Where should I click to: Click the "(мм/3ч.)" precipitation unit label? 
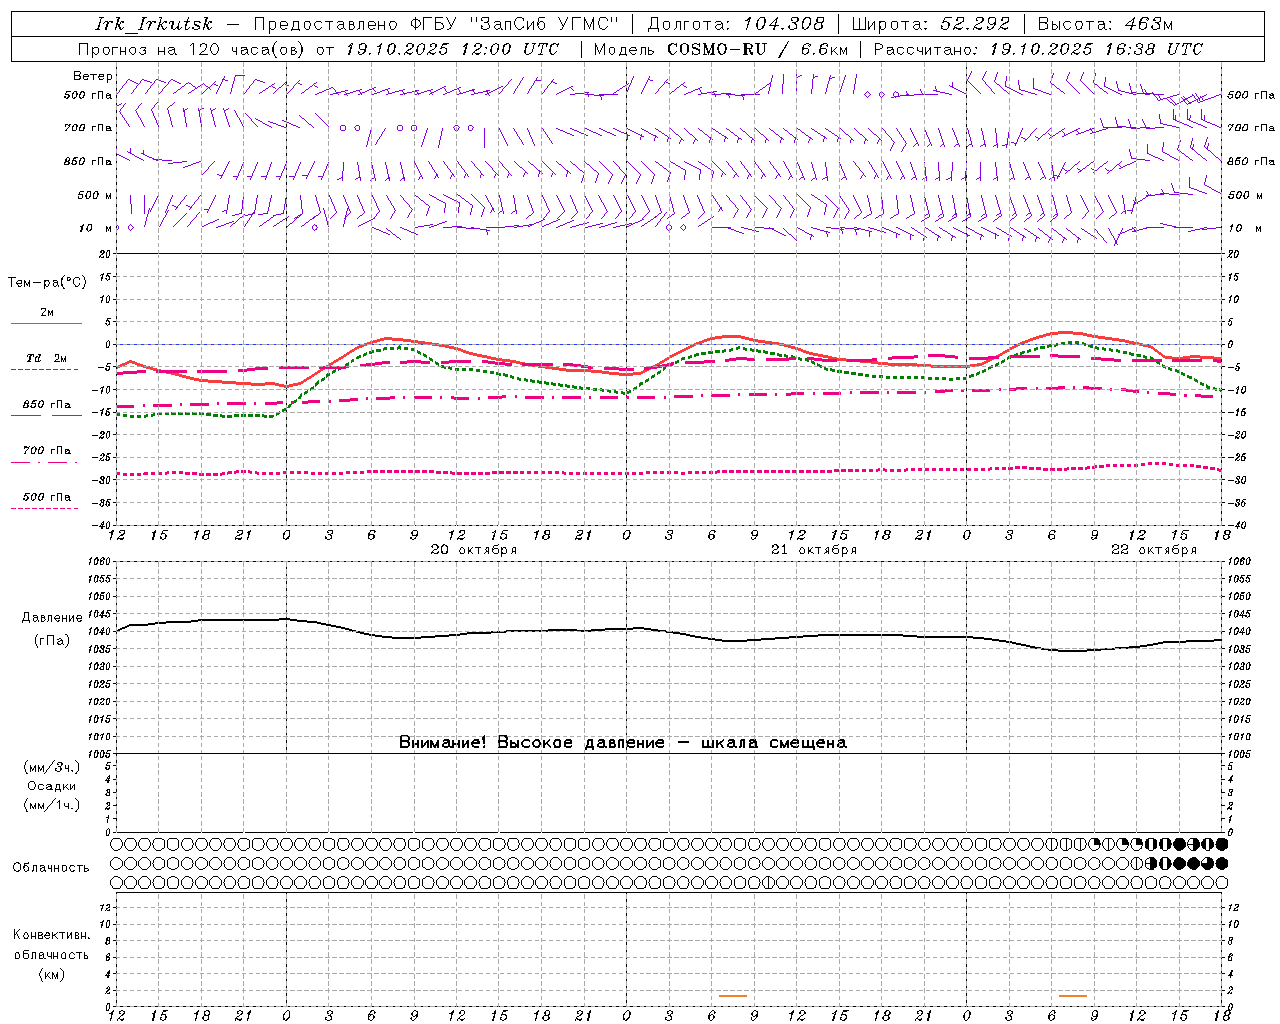point(51,768)
